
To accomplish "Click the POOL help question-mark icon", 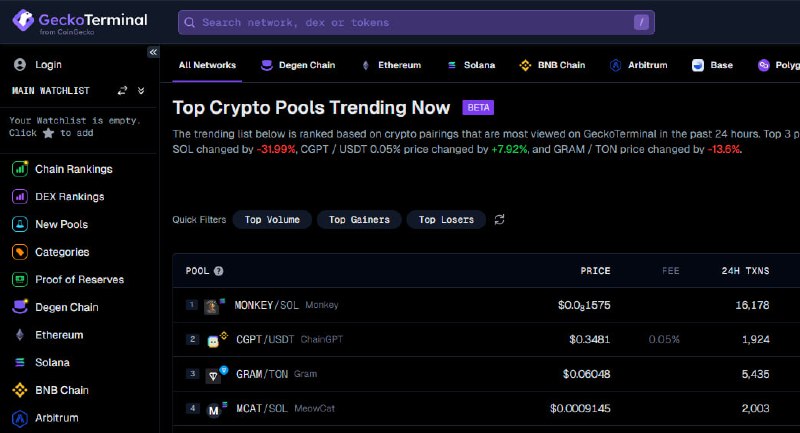I will coord(218,271).
